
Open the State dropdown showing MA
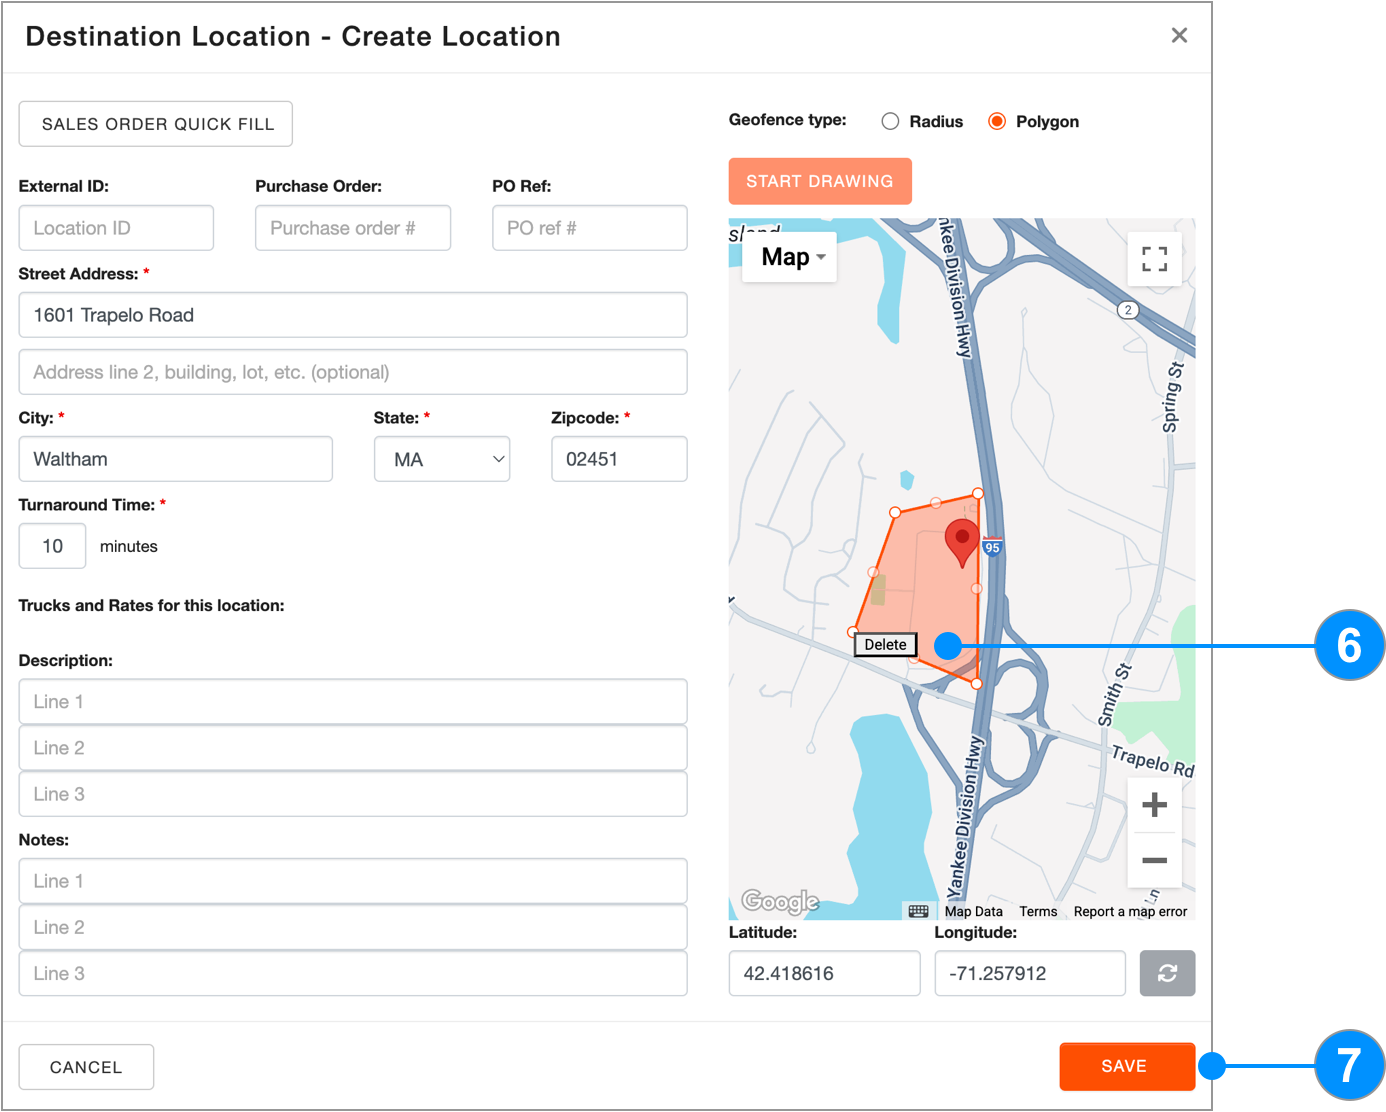(x=442, y=459)
